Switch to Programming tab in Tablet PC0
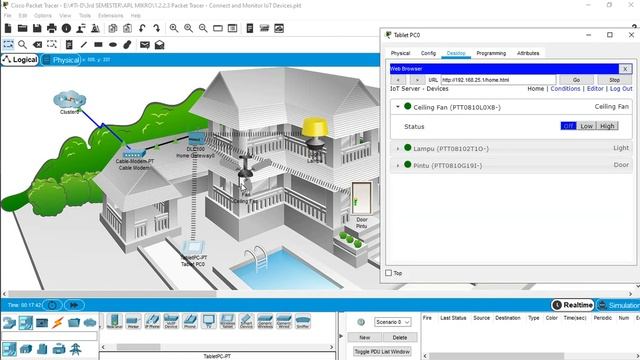Viewport: 640px width, 360px height. point(491,53)
